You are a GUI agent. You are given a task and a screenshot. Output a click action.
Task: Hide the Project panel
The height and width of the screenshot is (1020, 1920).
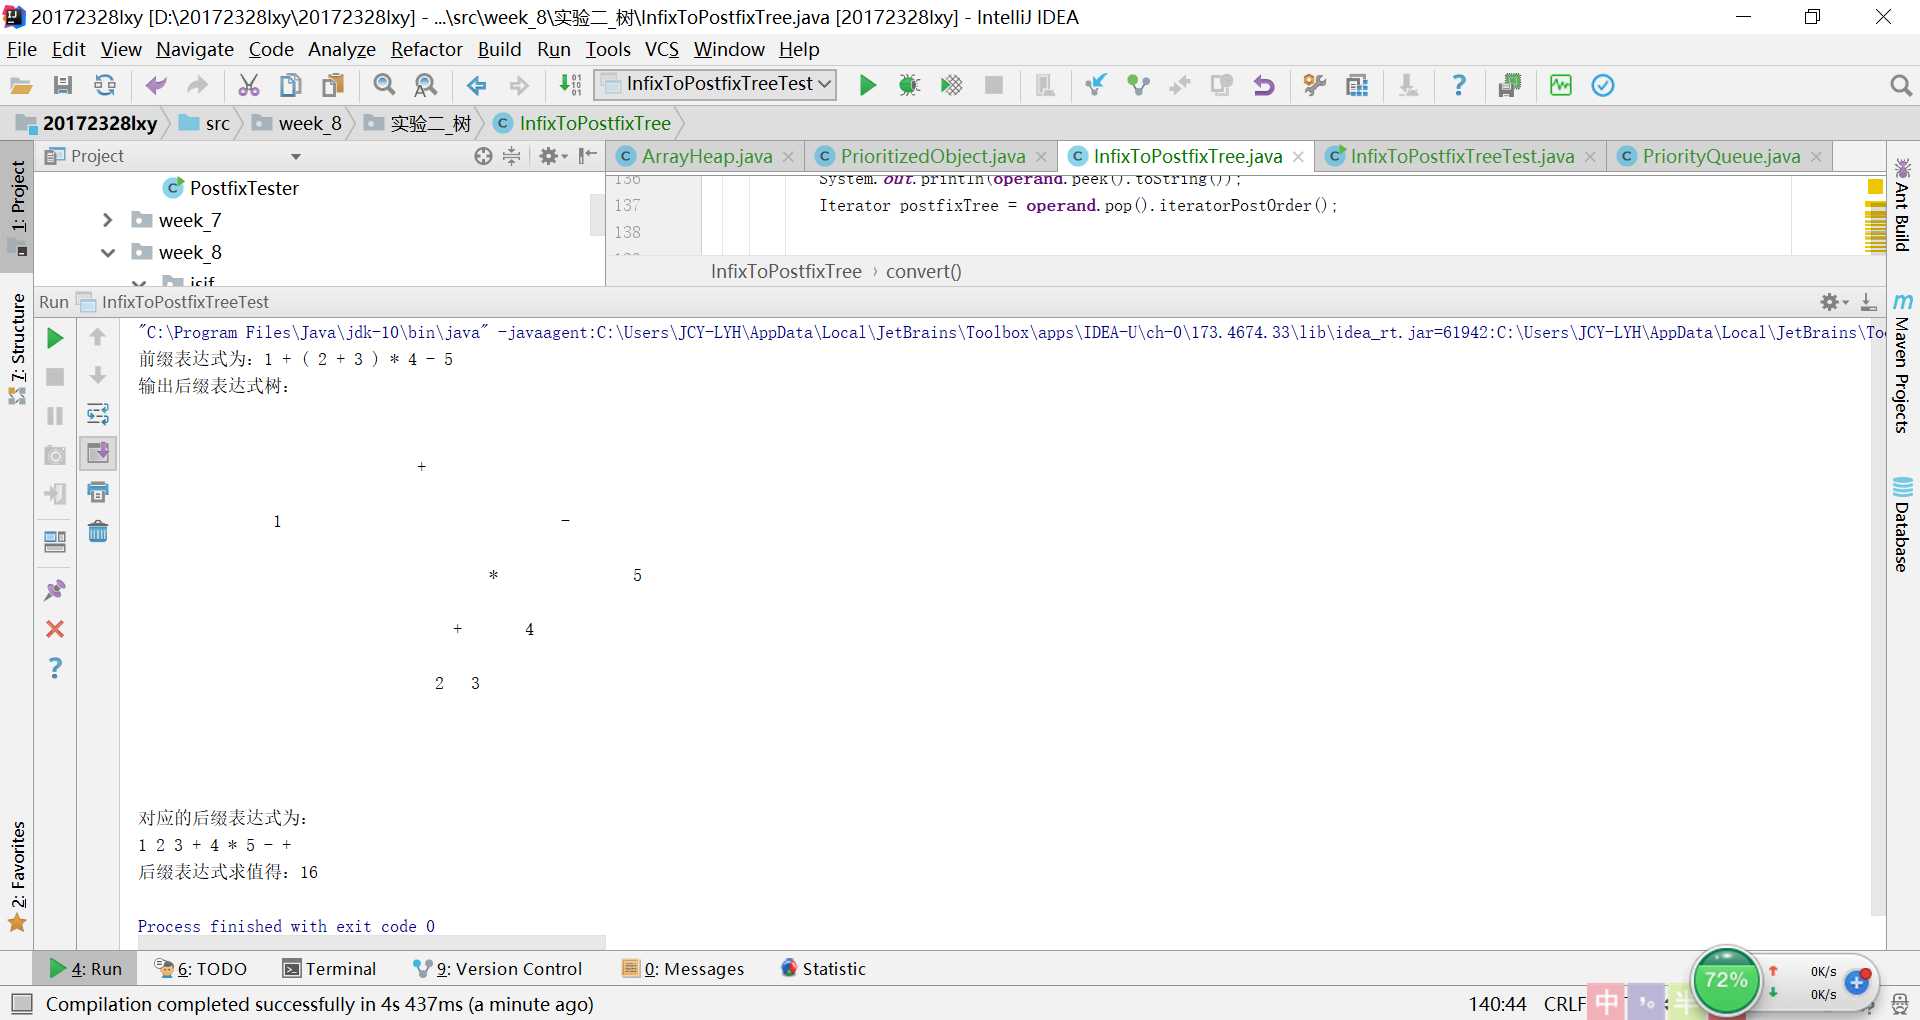[x=588, y=156]
